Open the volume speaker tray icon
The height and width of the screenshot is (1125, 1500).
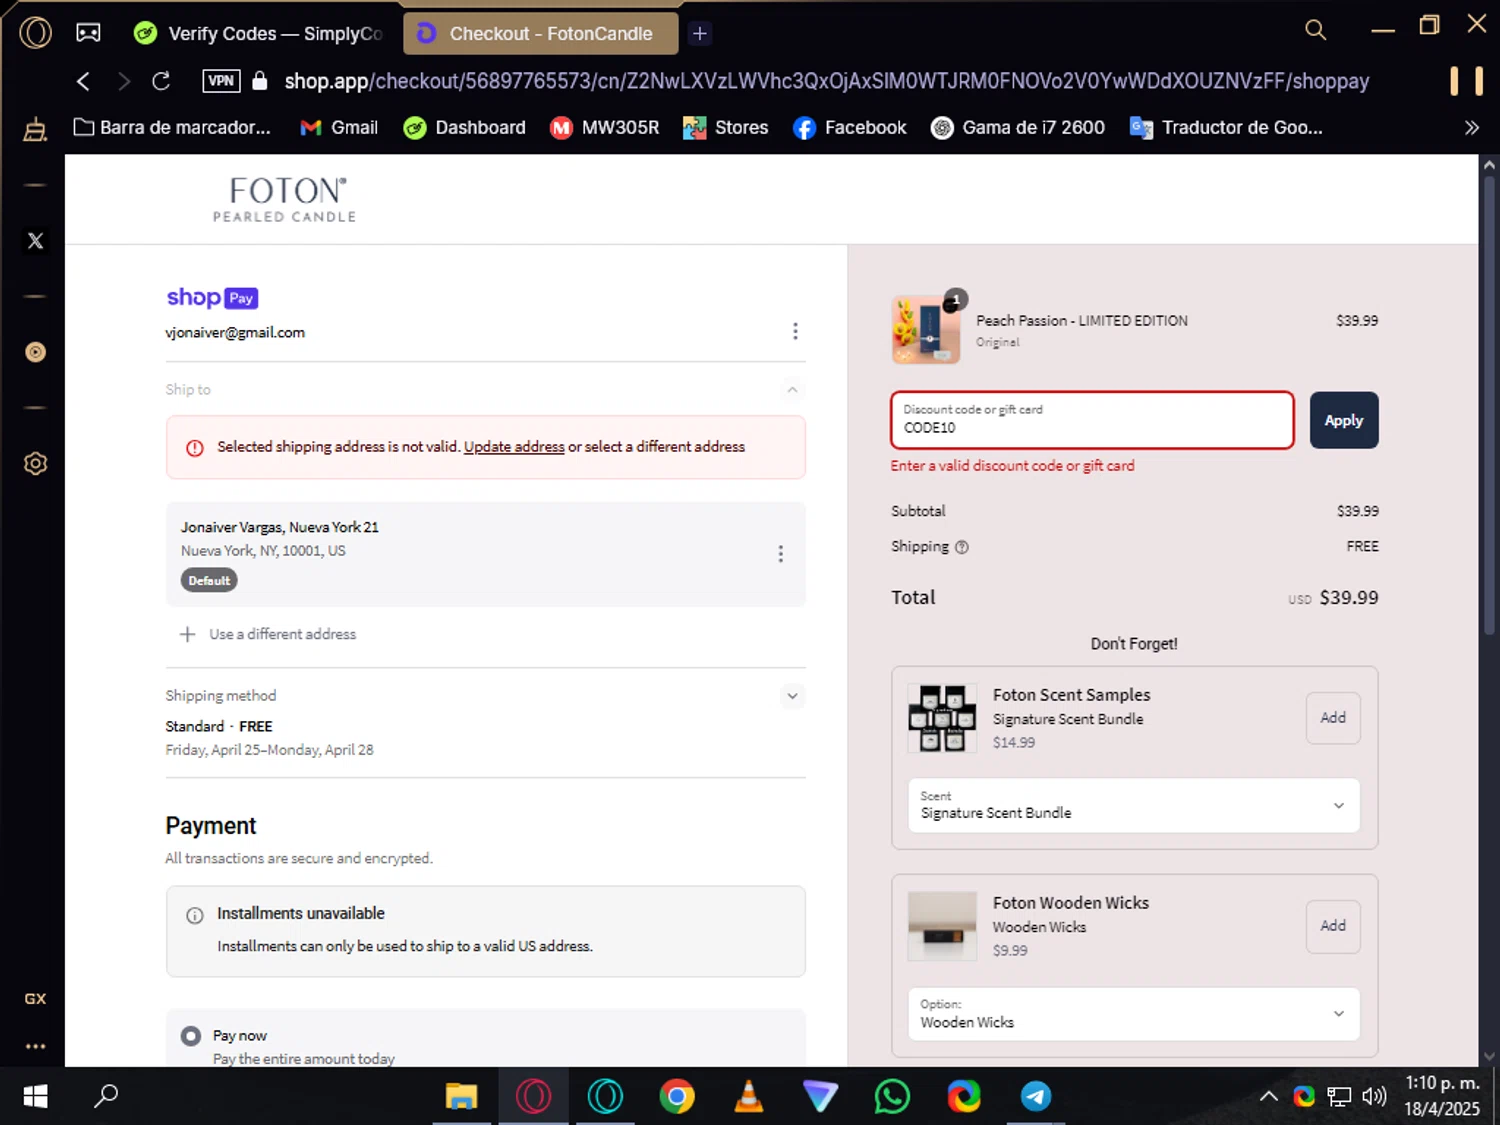(1375, 1097)
